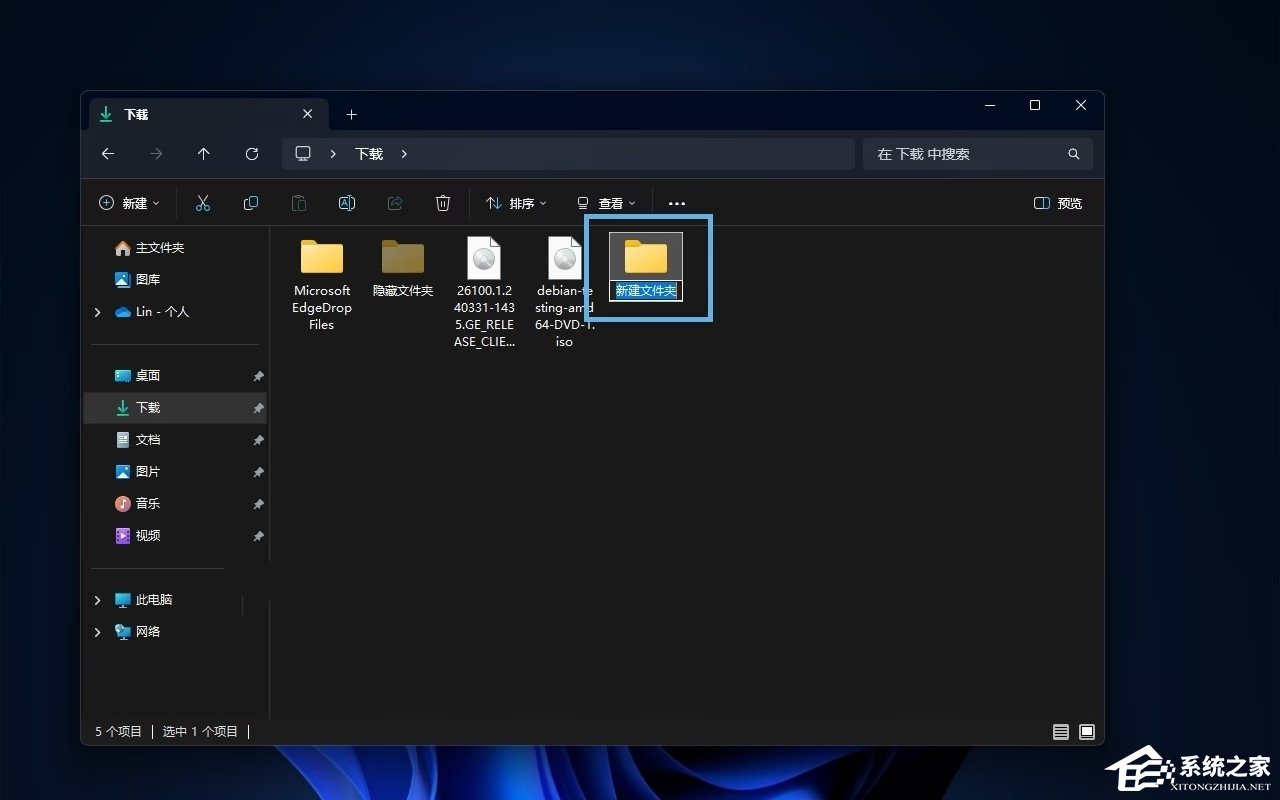The height and width of the screenshot is (800, 1280).
Task: Select the Rename icon in the toolbar
Action: 347,203
